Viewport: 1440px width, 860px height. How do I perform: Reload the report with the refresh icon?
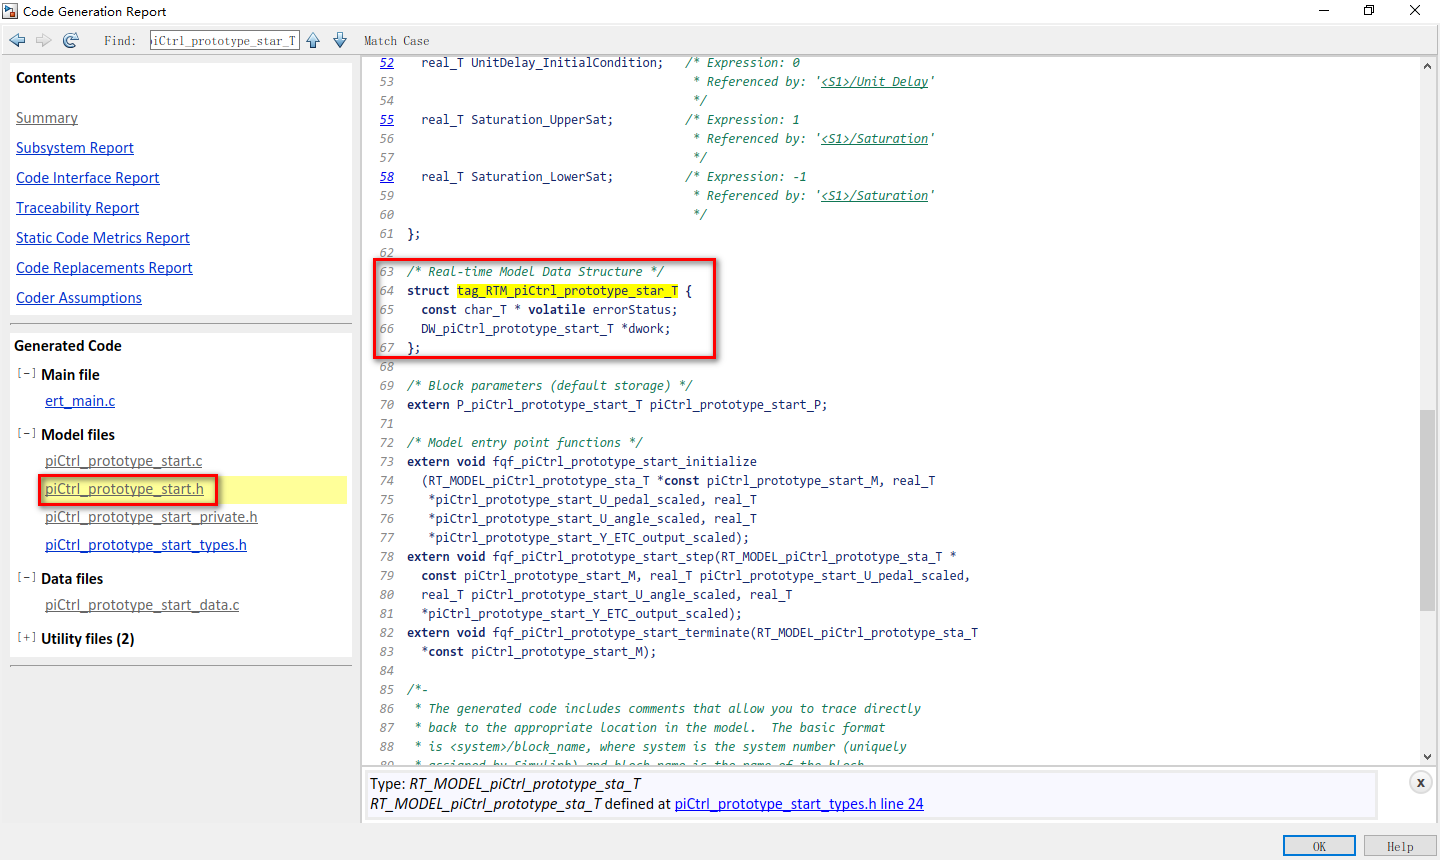tap(71, 40)
